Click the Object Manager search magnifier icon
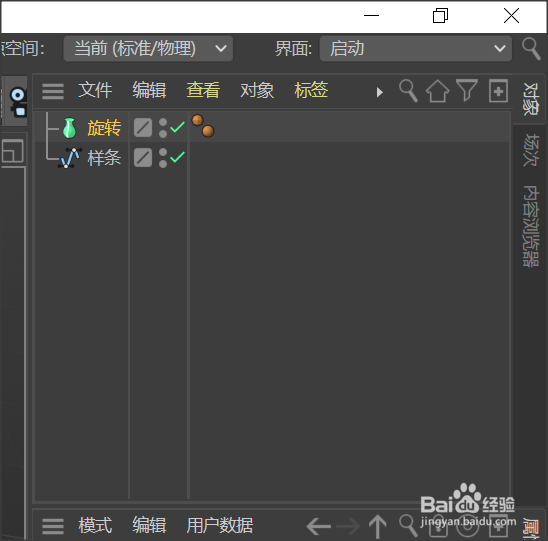The image size is (548, 541). tap(408, 91)
